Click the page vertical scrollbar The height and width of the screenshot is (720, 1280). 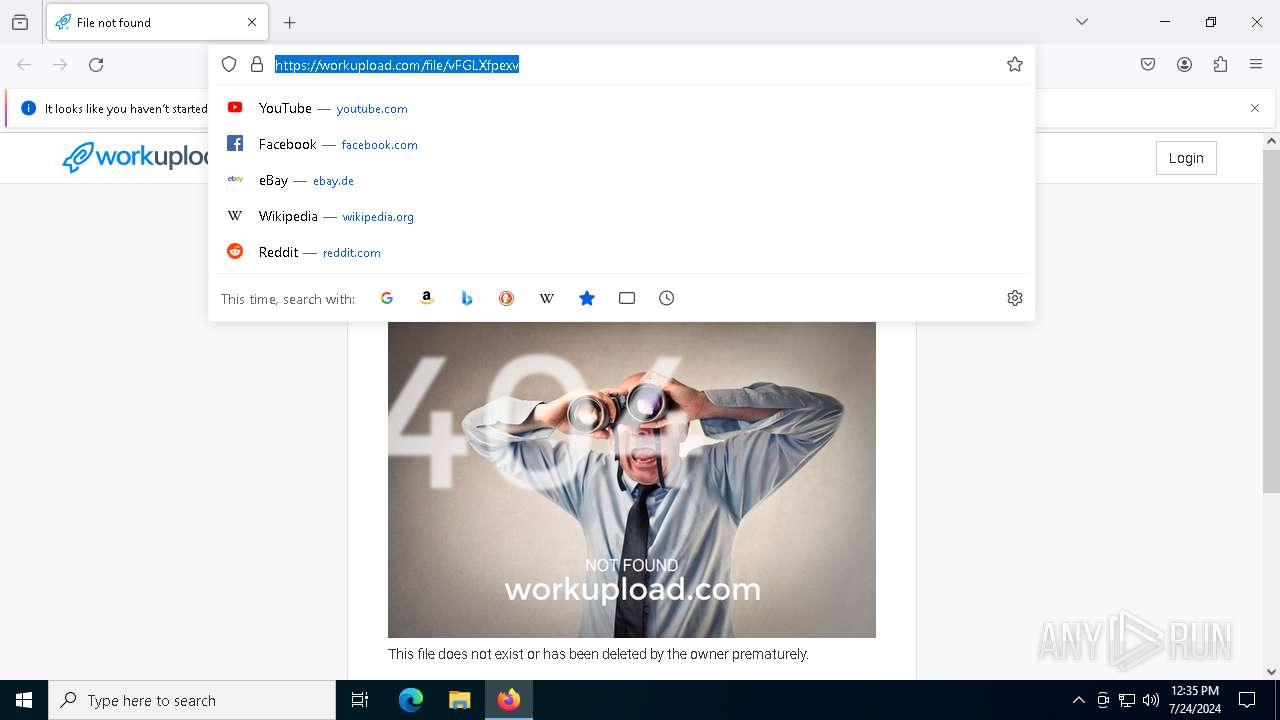click(1271, 320)
